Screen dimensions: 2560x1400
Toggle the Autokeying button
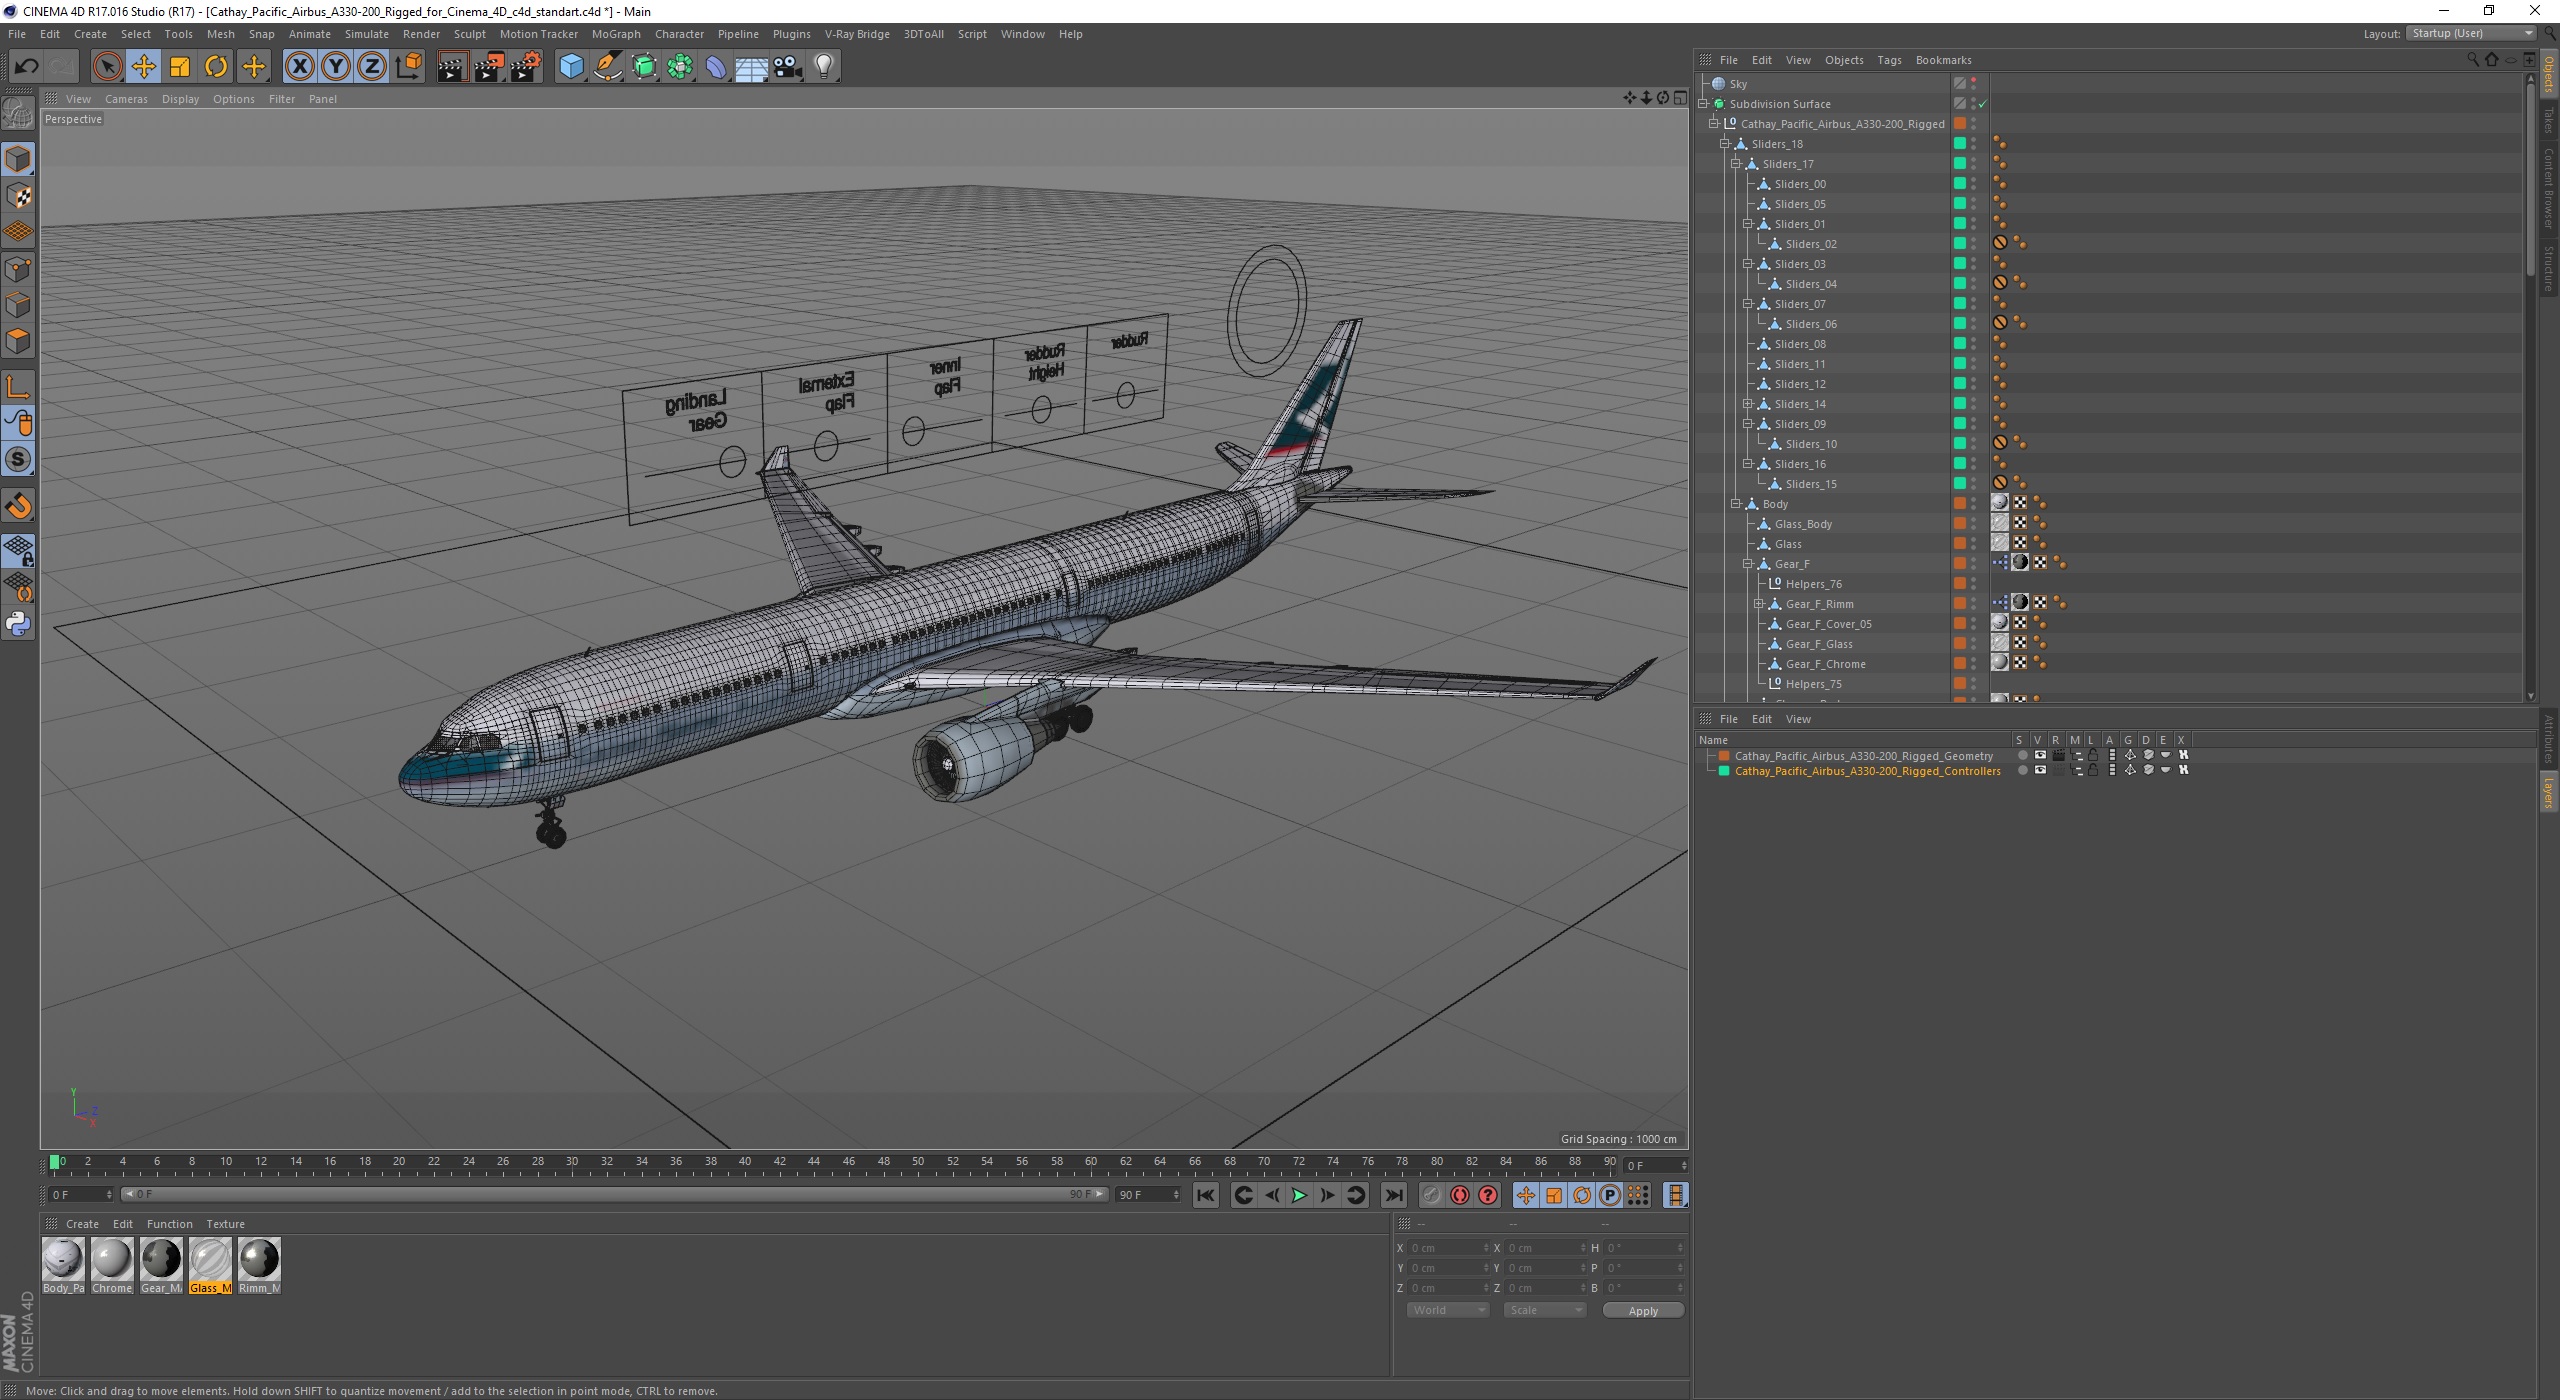1460,1195
